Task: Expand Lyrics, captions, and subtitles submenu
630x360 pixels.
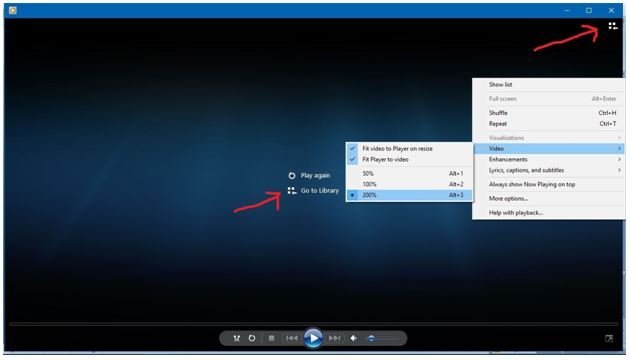Action: point(549,170)
